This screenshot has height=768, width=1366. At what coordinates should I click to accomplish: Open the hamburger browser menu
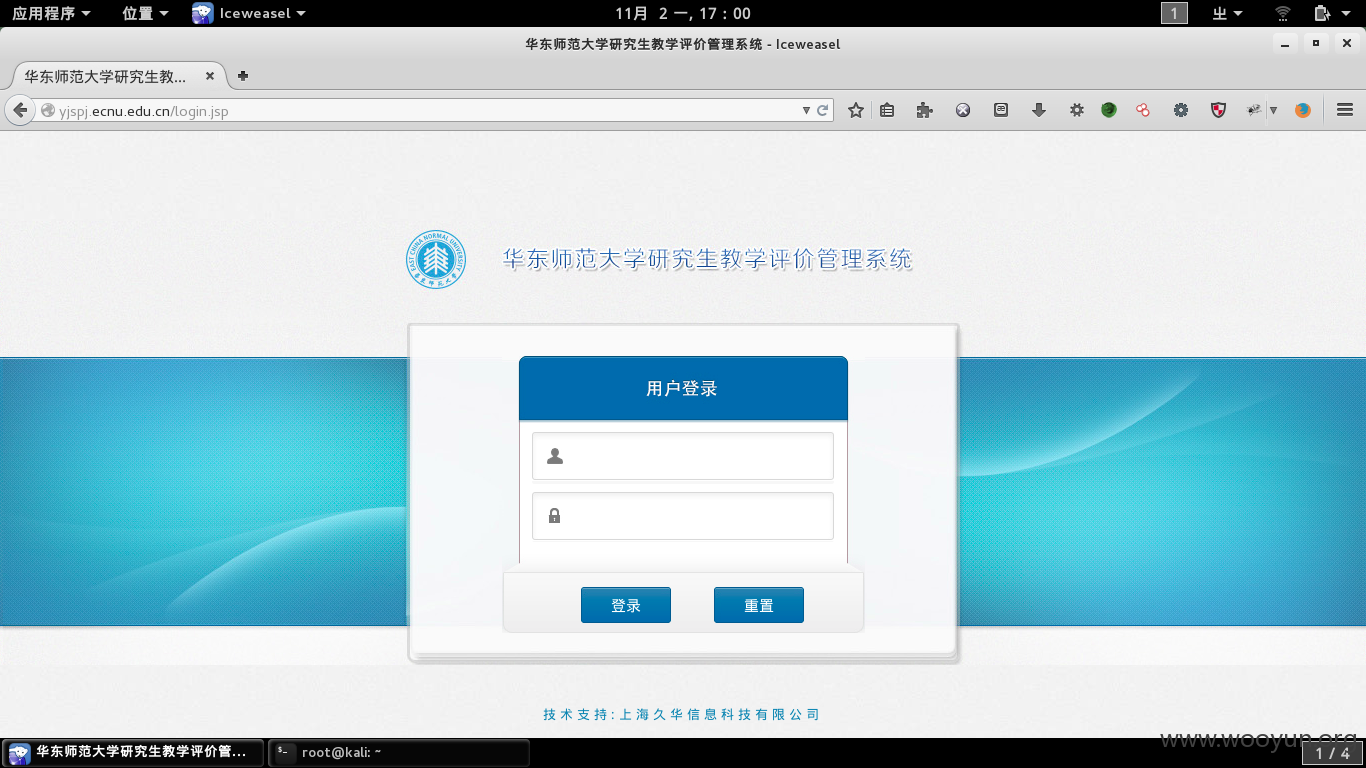pos(1345,110)
